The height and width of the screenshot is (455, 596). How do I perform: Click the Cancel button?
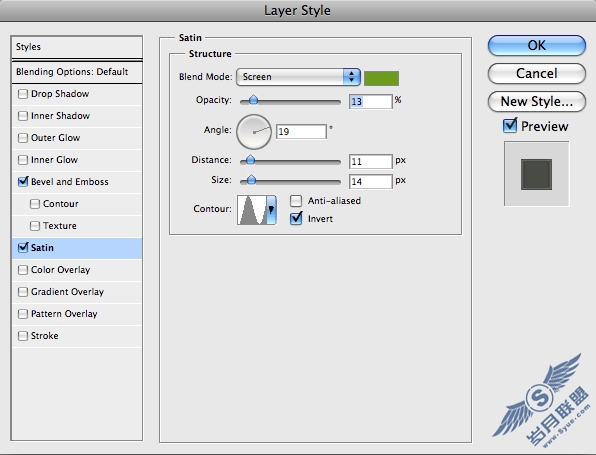(537, 73)
